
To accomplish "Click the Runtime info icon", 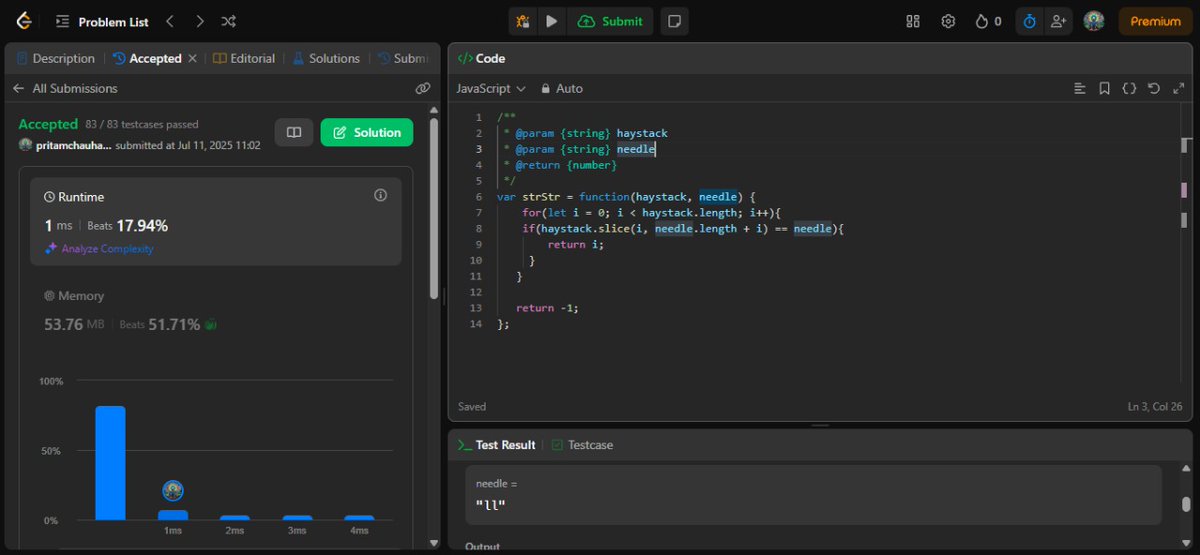I will click(x=380, y=195).
